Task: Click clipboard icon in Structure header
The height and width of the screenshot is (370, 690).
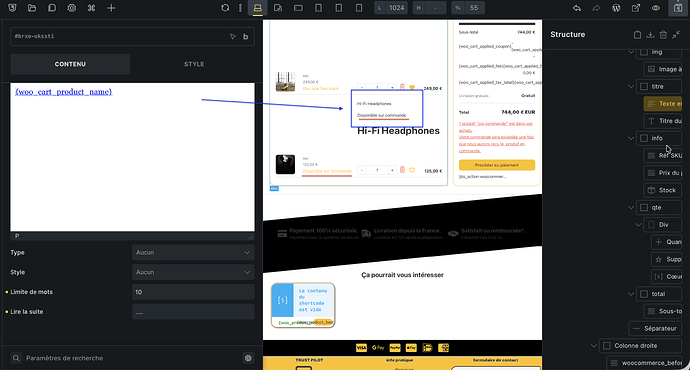Action: pos(637,35)
